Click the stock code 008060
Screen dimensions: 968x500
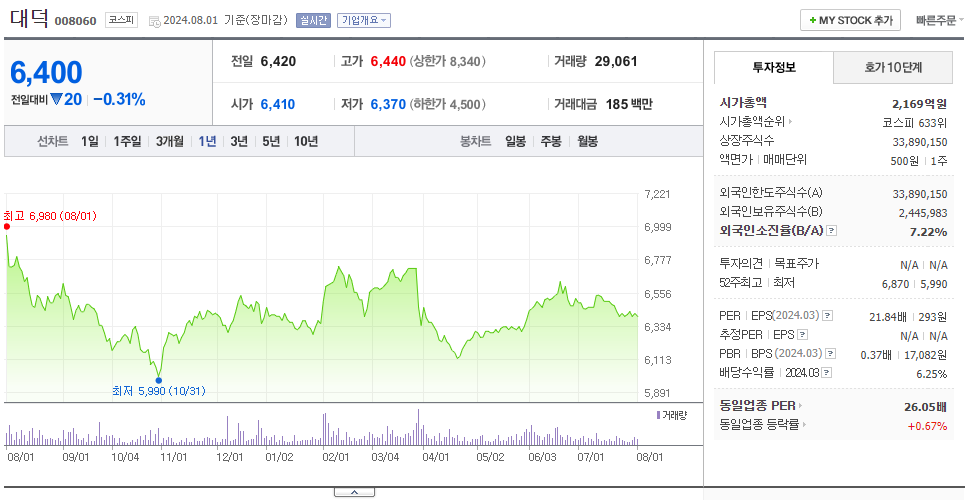point(76,21)
